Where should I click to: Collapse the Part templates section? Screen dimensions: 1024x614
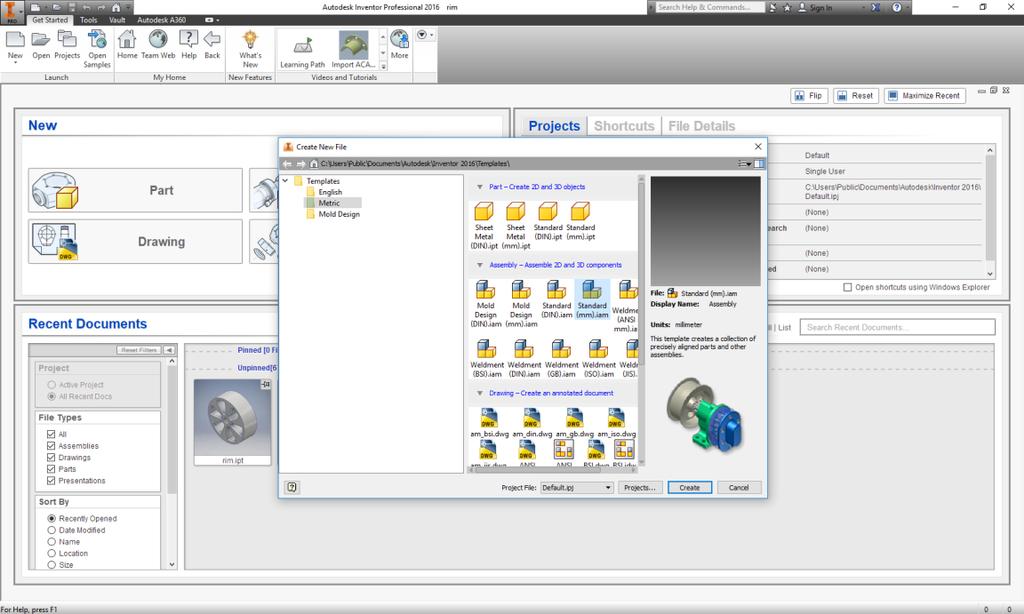[x=480, y=187]
